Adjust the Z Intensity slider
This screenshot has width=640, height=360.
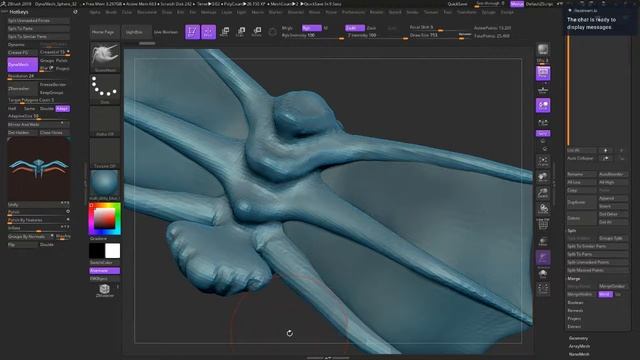377,36
